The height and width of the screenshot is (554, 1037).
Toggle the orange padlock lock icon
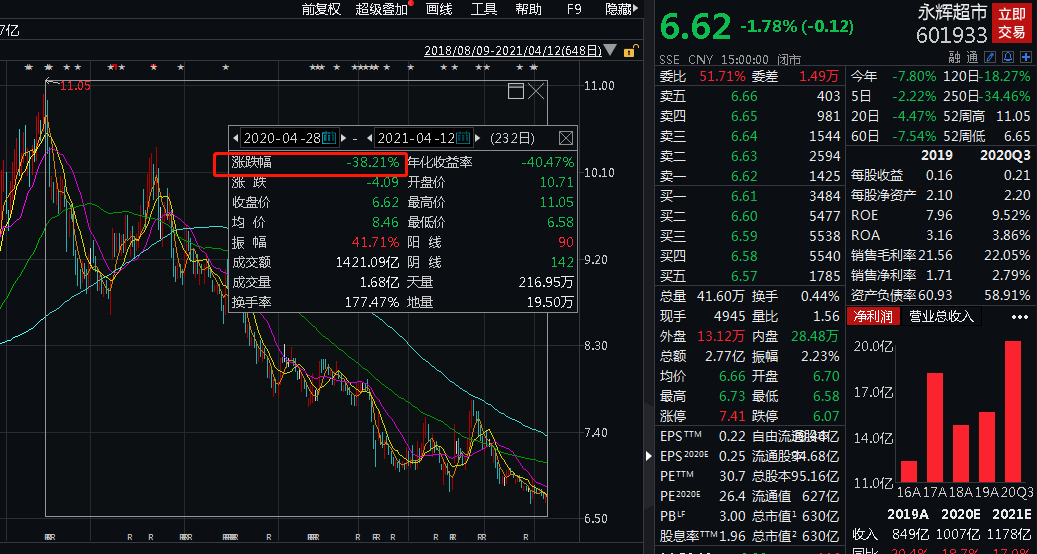click(630, 50)
